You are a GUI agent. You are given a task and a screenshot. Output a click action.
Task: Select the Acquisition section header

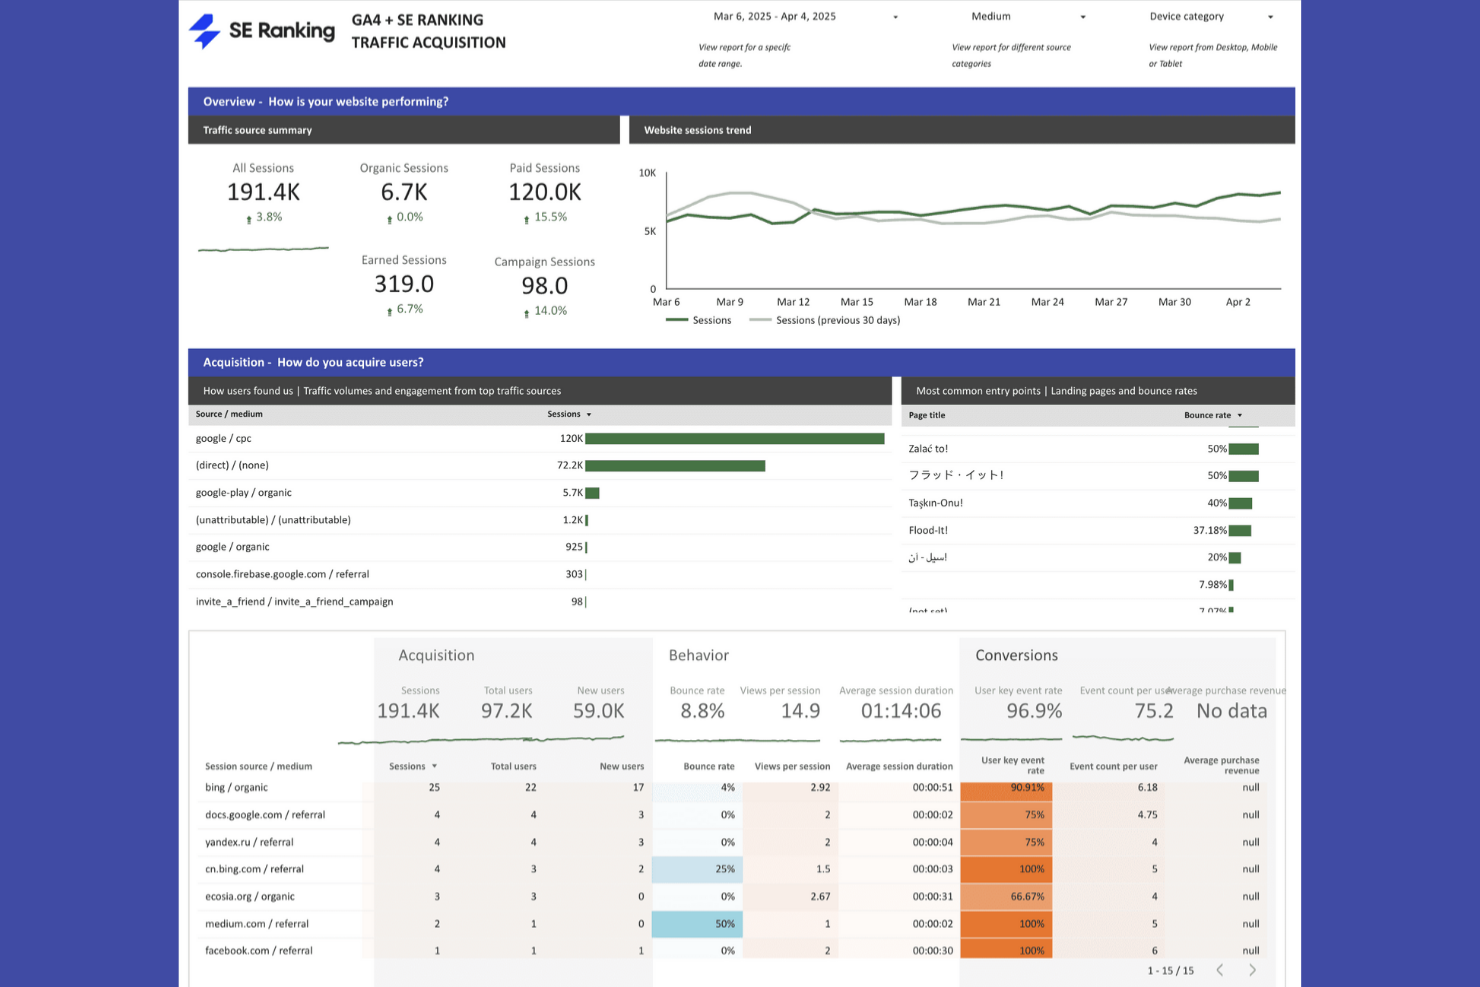pos(312,362)
